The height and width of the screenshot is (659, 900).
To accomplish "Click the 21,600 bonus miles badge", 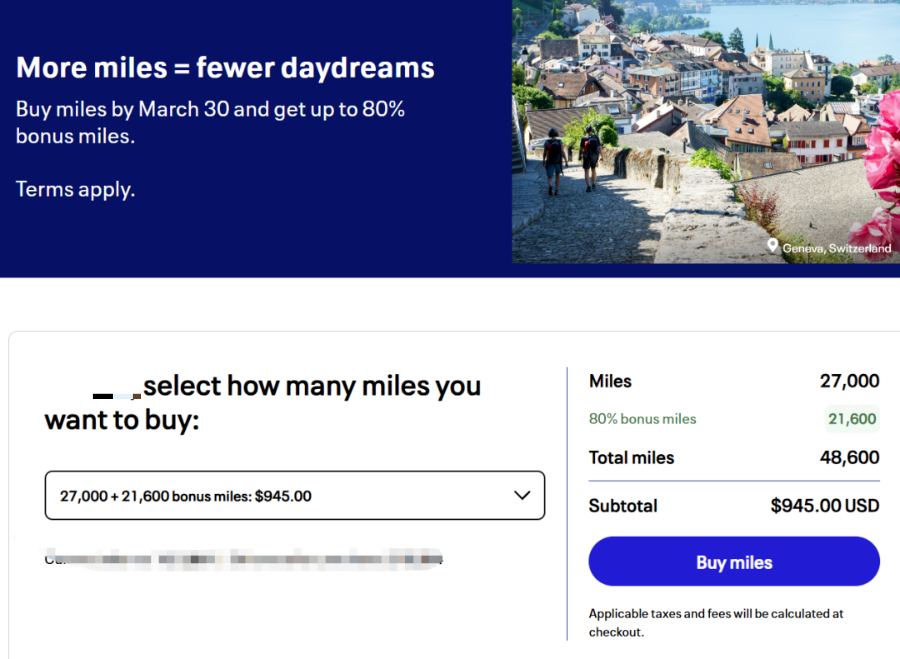I will [x=852, y=419].
